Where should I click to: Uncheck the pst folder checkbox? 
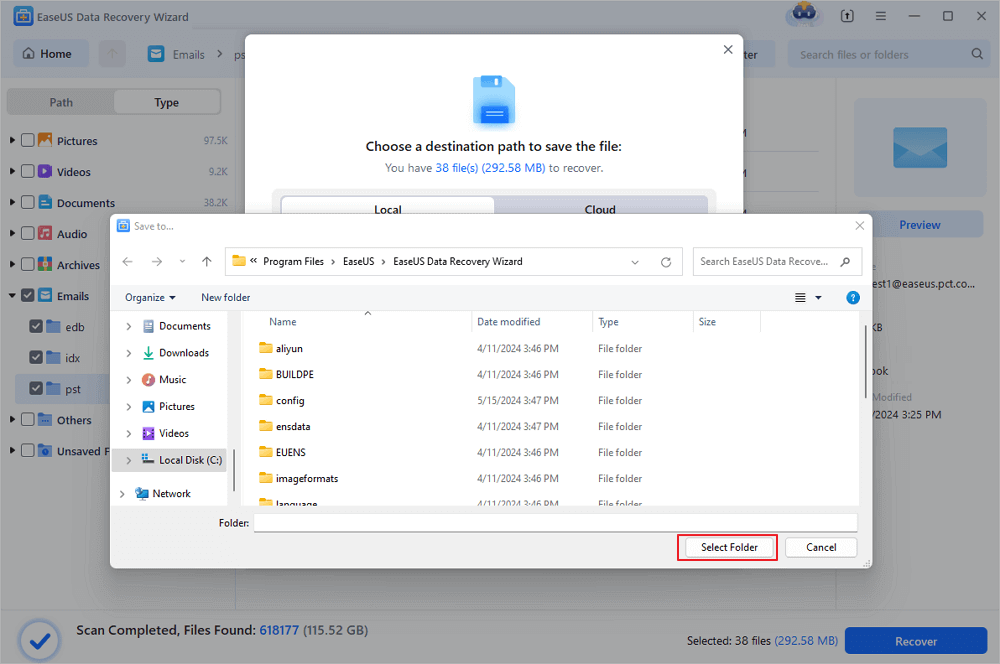[36, 388]
